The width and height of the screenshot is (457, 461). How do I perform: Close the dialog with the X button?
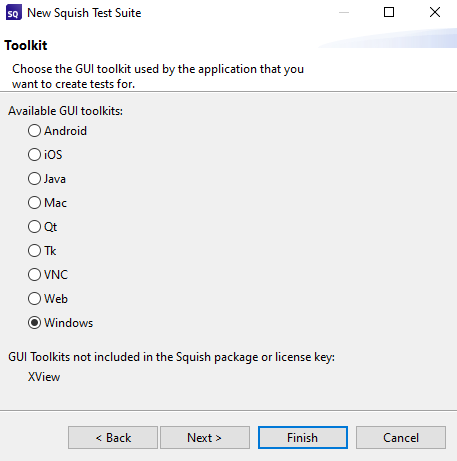click(435, 12)
